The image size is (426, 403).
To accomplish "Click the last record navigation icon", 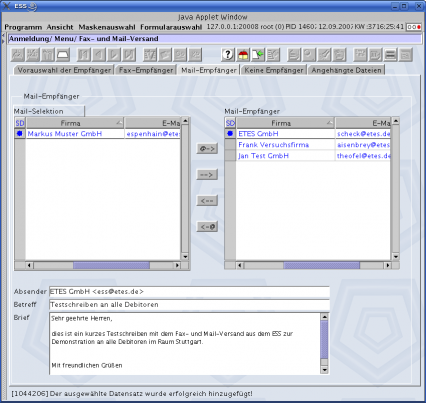I will point(129,55).
